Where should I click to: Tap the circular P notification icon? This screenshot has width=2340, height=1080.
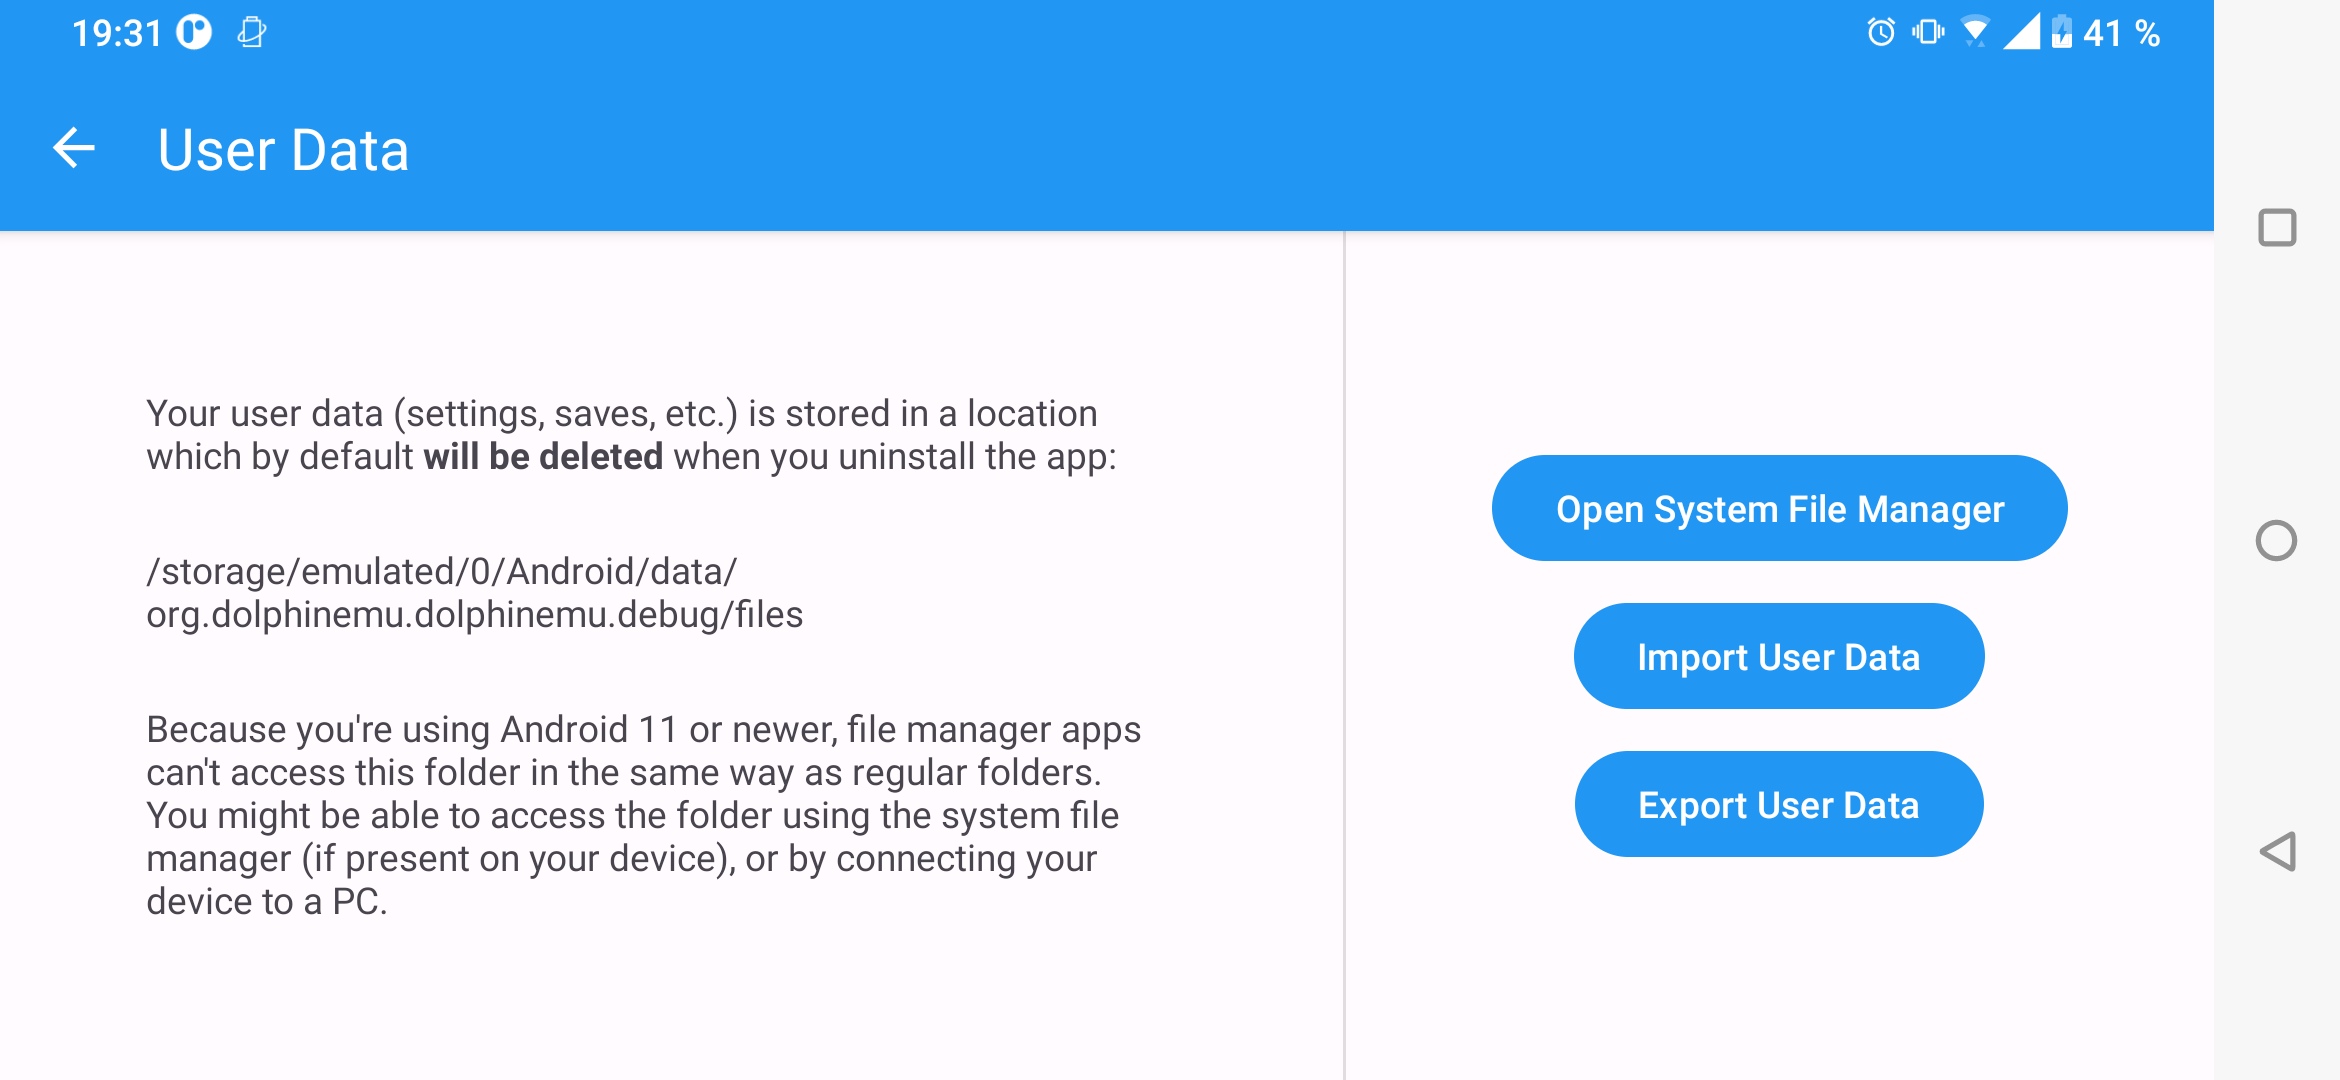click(195, 33)
